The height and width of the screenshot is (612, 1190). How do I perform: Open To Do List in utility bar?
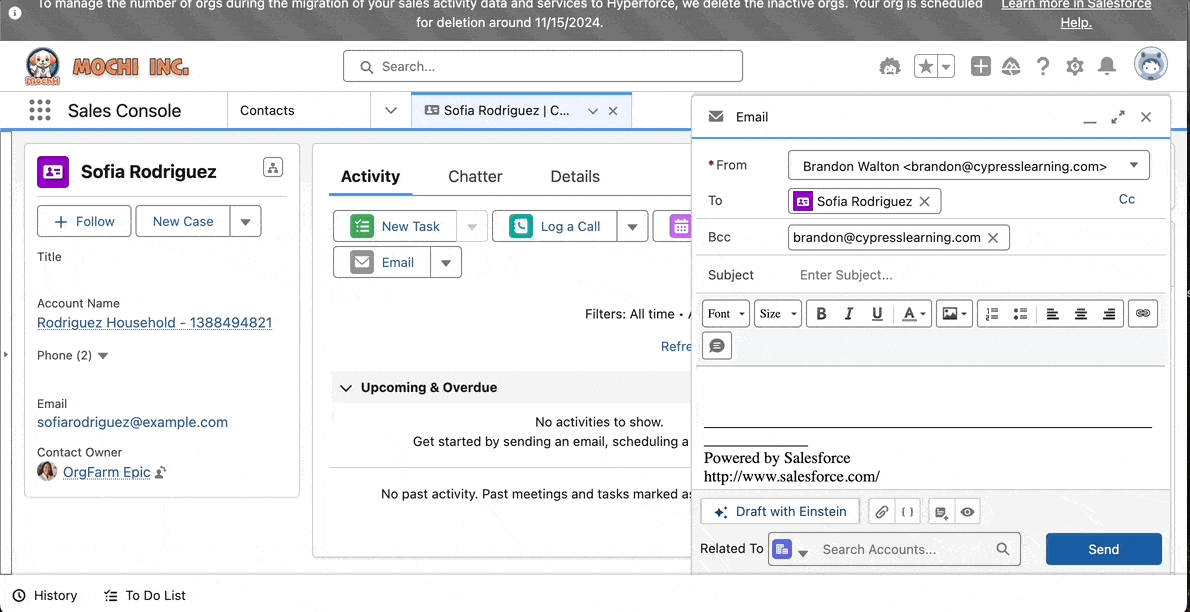click(x=144, y=595)
